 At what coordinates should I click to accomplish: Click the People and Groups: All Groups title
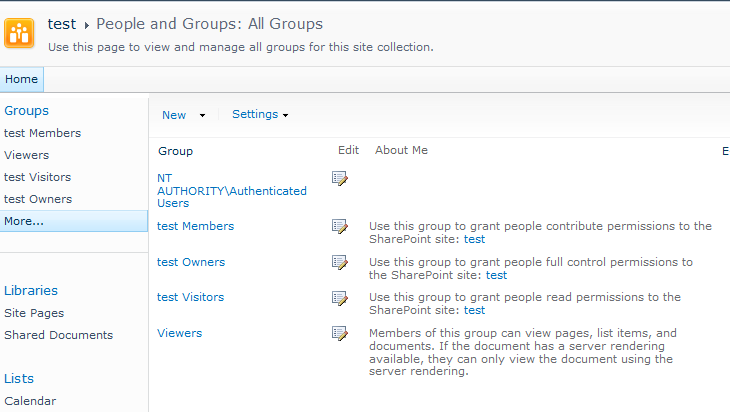(x=210, y=24)
